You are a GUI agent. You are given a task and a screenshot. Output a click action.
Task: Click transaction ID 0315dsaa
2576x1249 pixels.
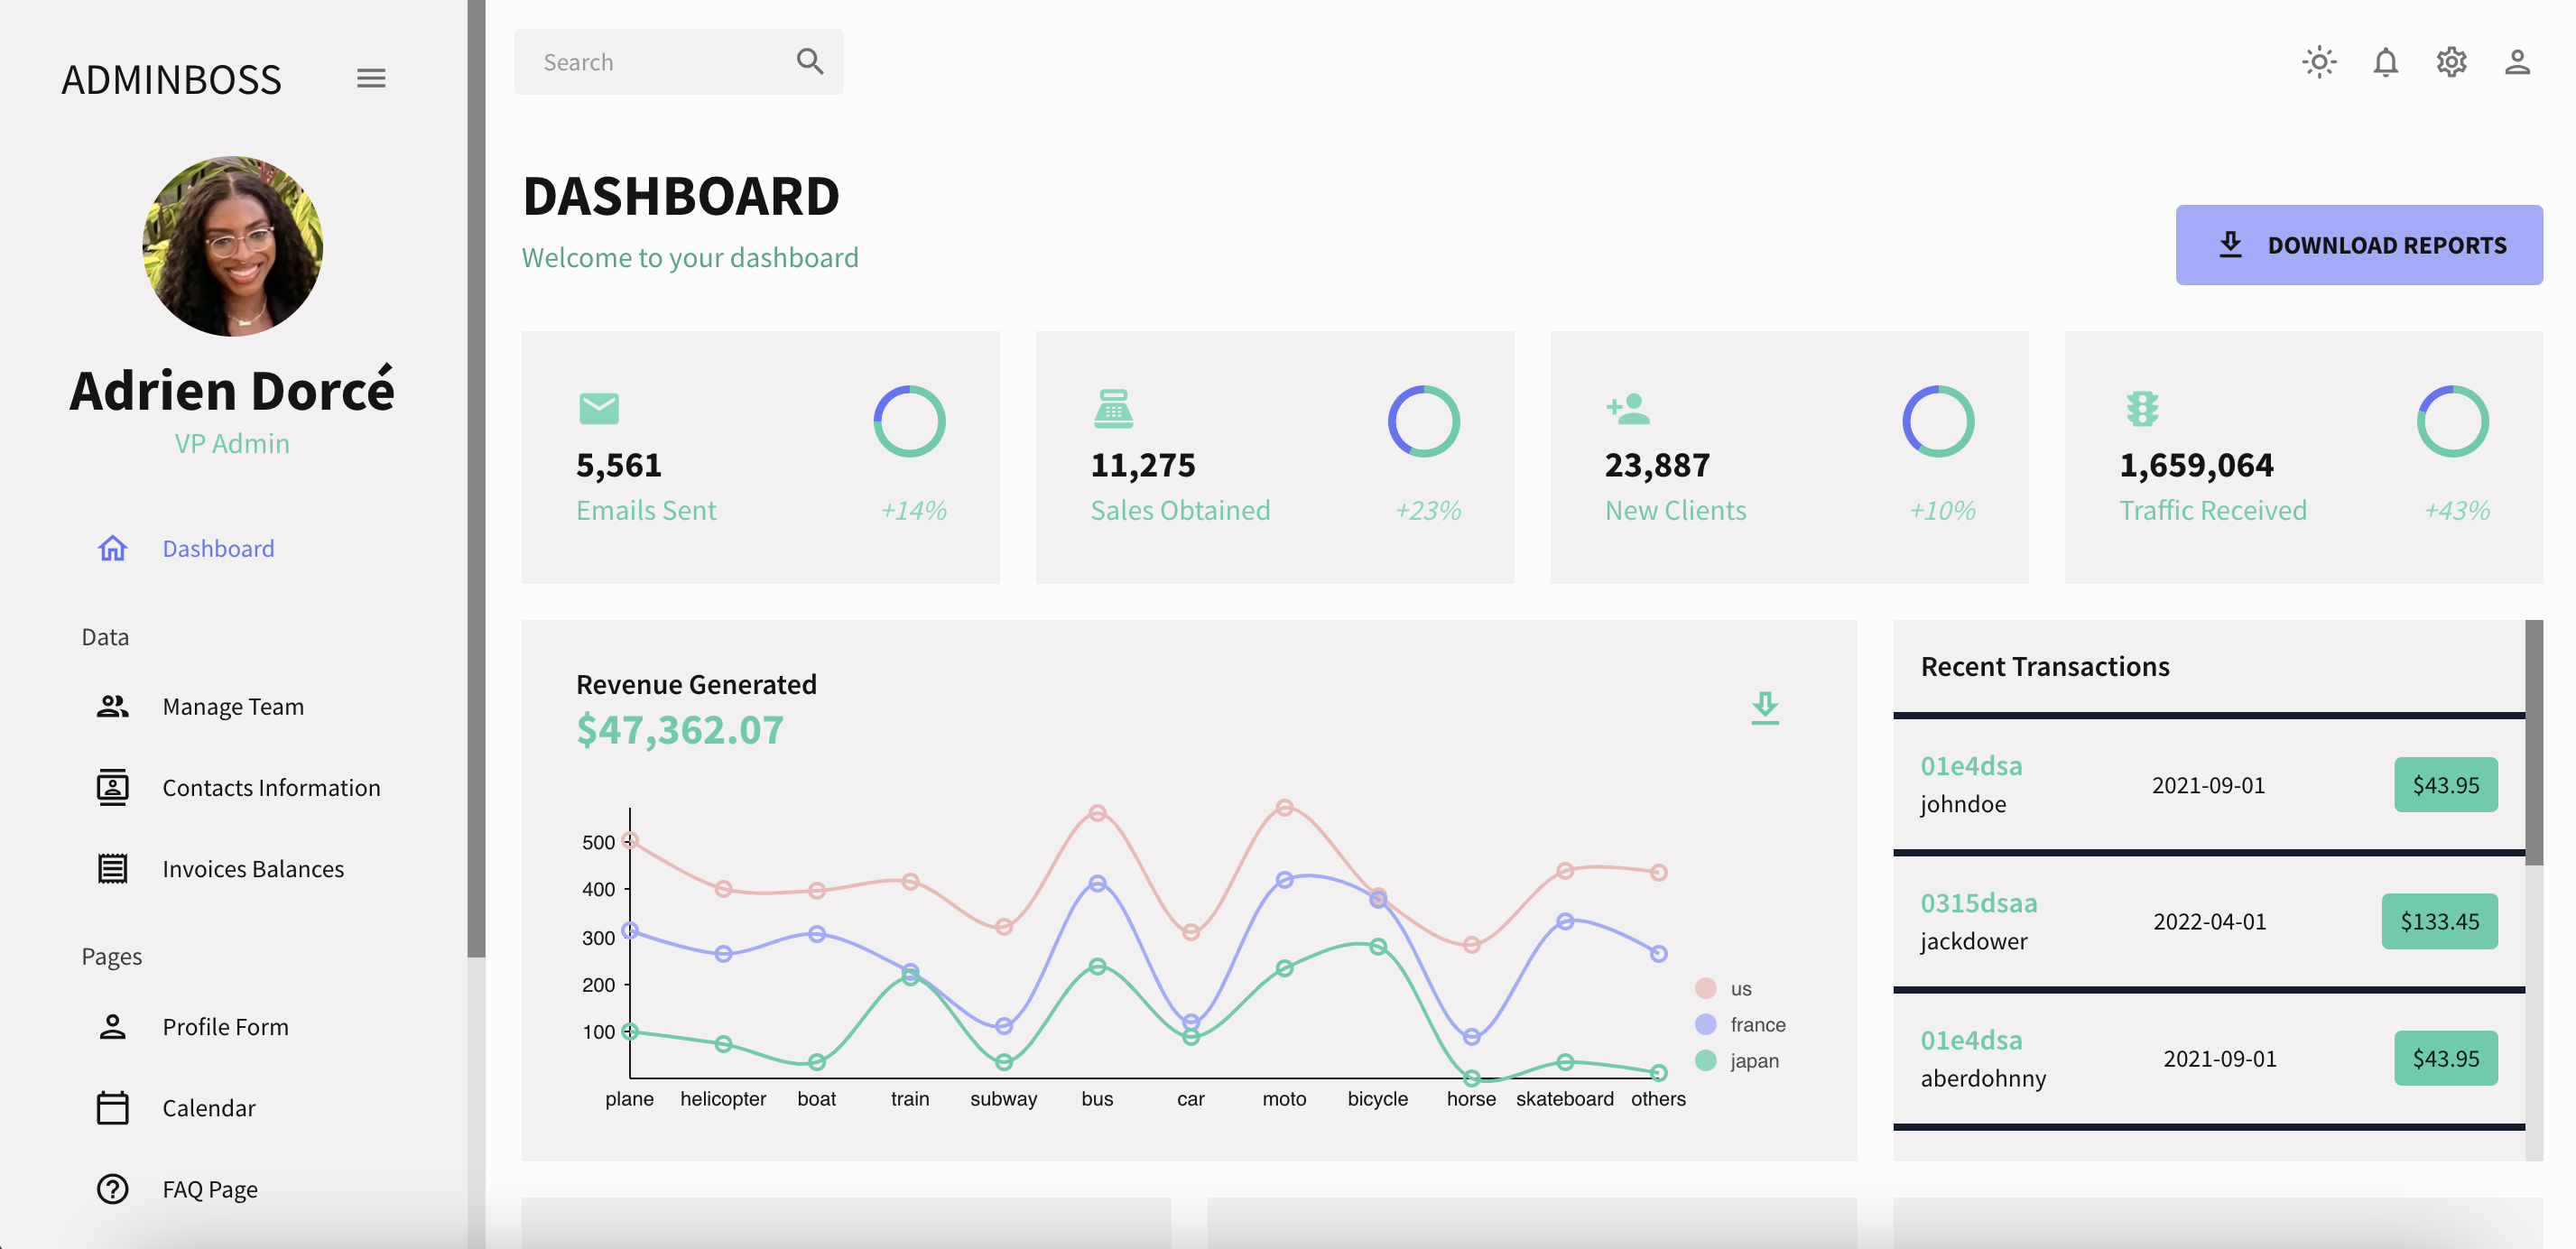[x=1978, y=903]
